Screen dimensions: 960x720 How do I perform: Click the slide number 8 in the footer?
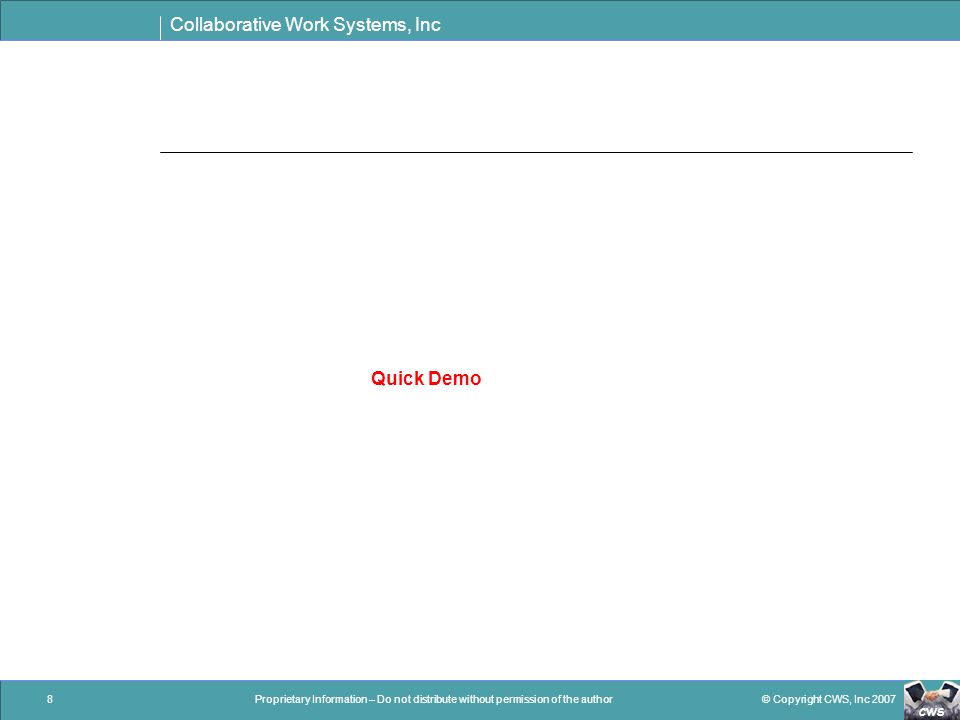tap(50, 699)
